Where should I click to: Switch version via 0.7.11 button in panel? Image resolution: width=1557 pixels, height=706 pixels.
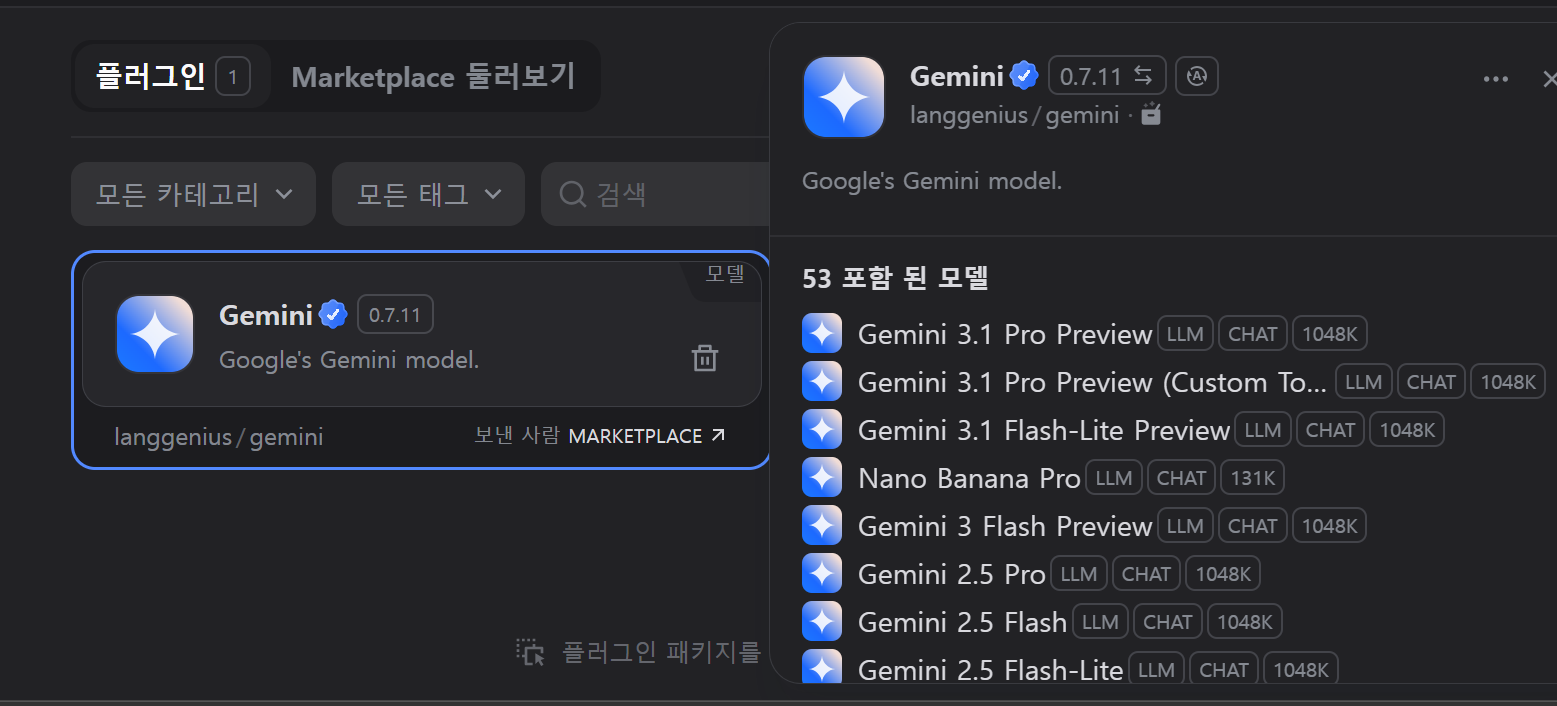tap(1107, 76)
